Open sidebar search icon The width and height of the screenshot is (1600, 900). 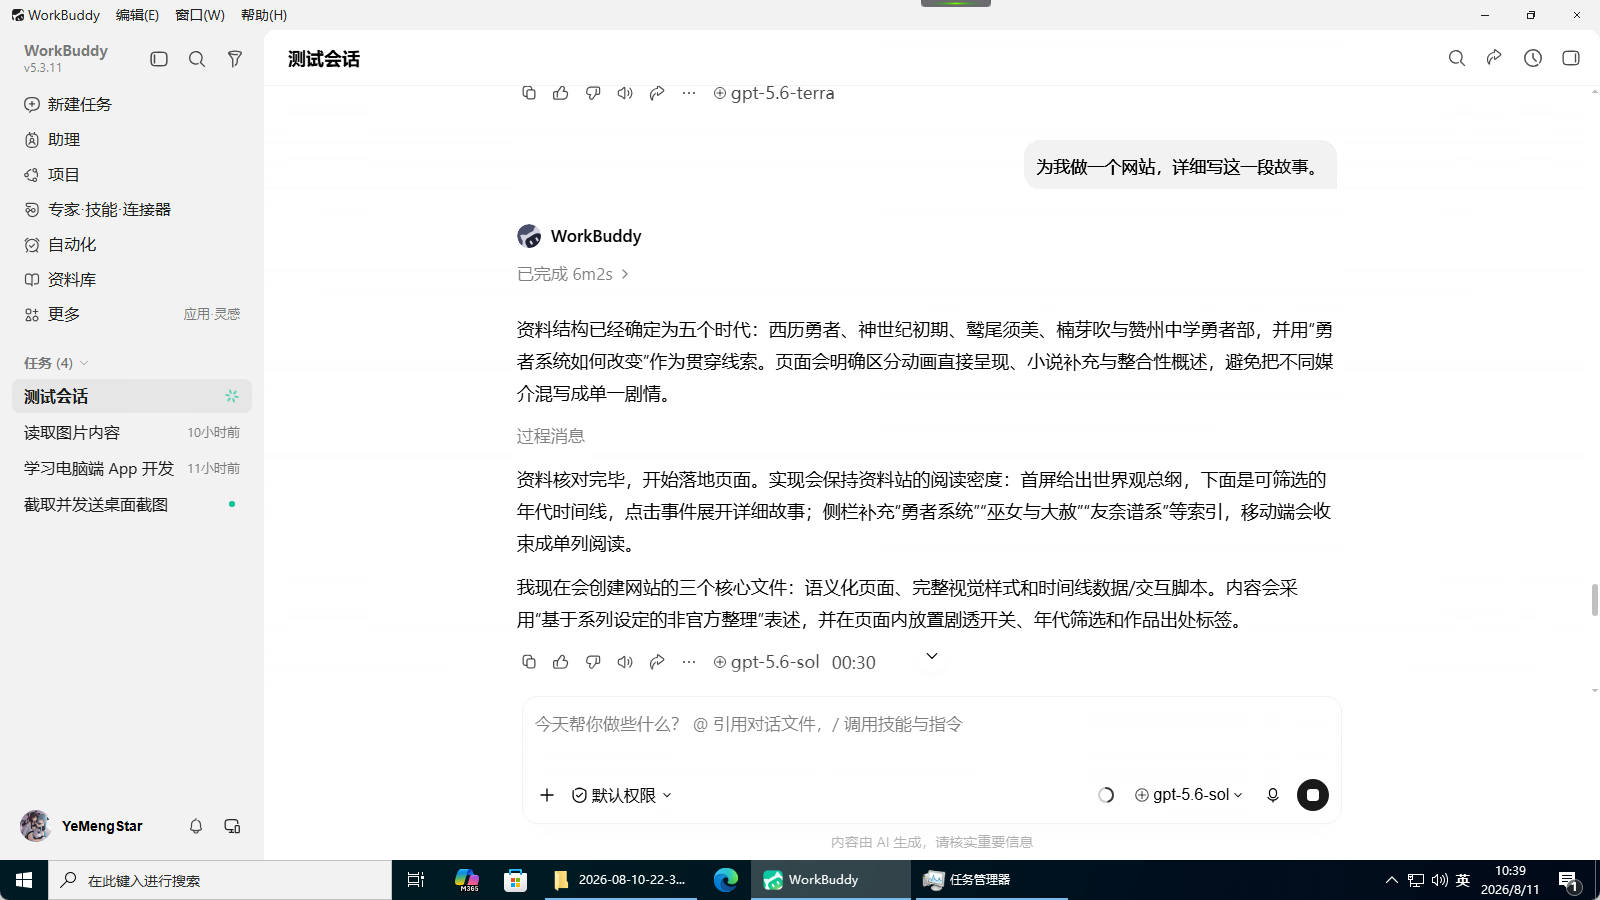click(197, 59)
